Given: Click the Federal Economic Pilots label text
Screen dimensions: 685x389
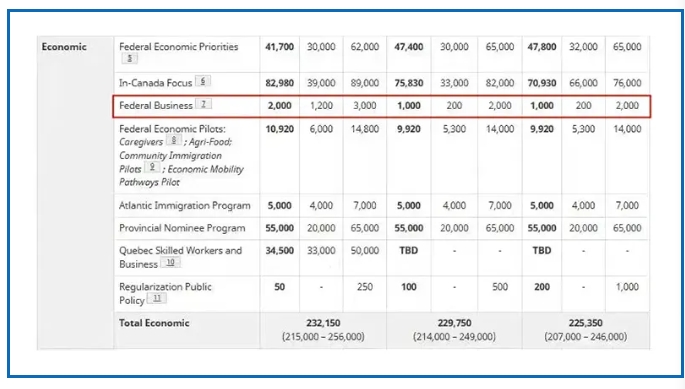Looking at the screenshot, I should point(173,129).
